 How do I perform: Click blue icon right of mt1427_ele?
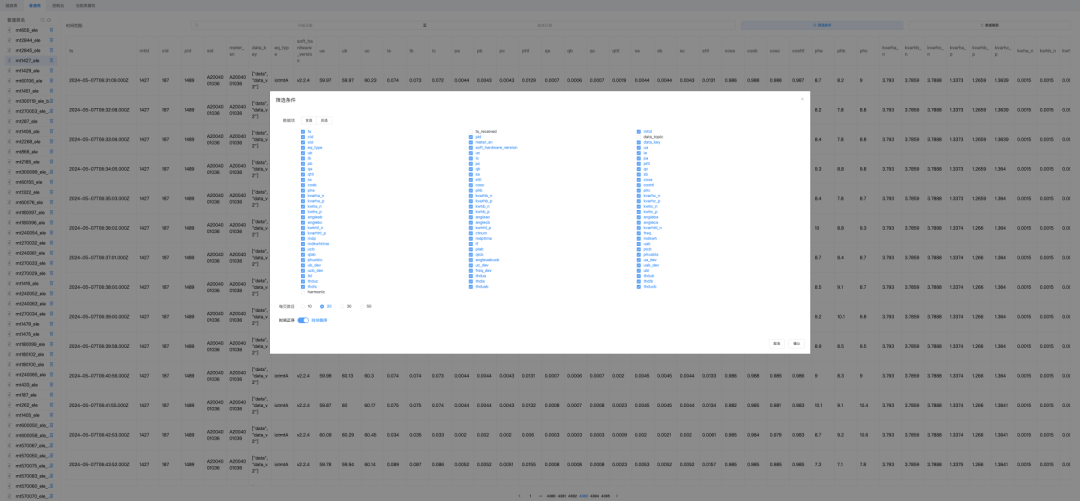52,61
